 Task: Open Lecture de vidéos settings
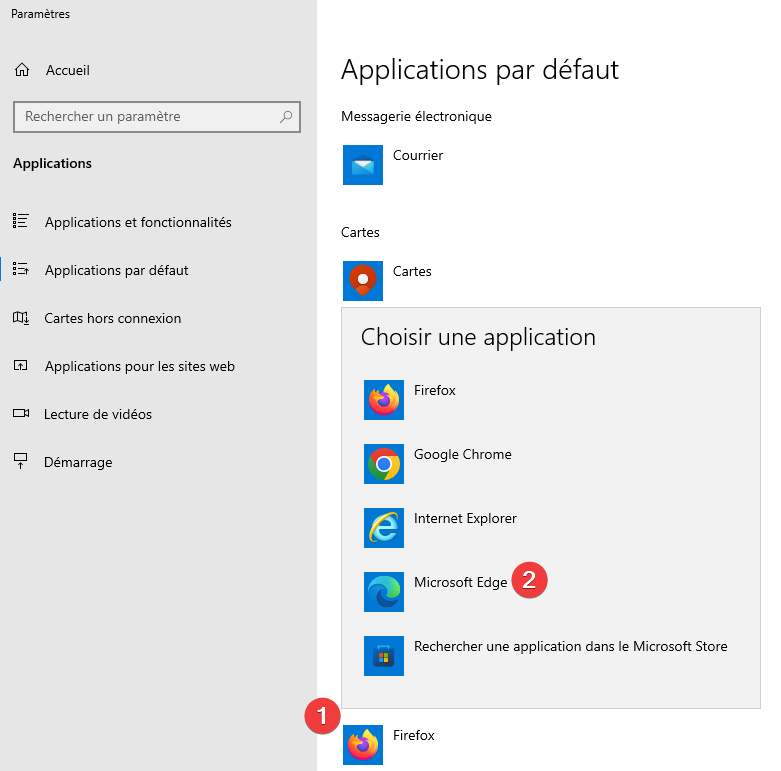click(98, 414)
